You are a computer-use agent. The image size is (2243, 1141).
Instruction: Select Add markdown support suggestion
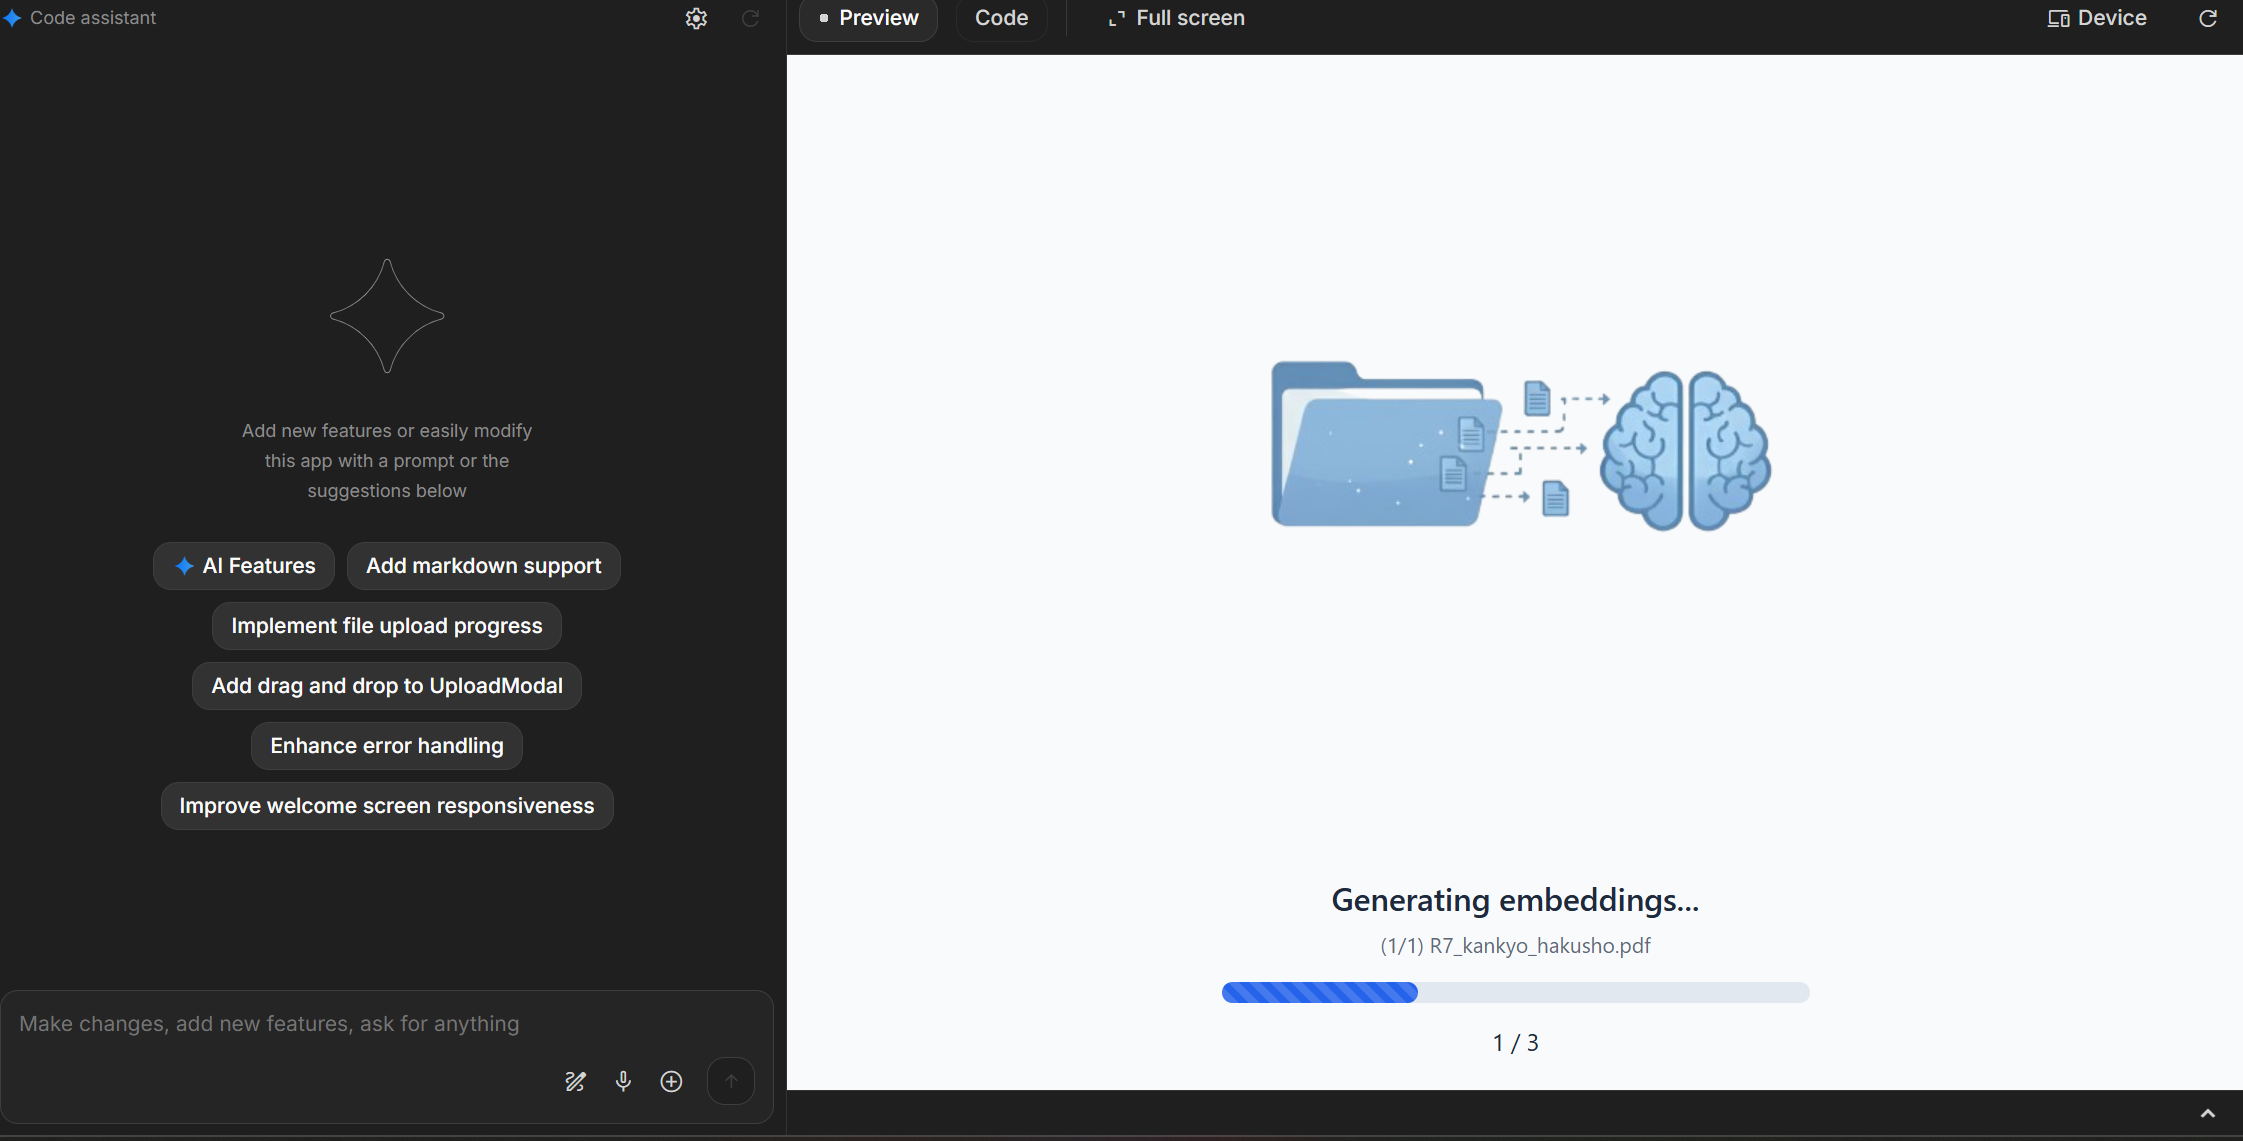point(483,566)
